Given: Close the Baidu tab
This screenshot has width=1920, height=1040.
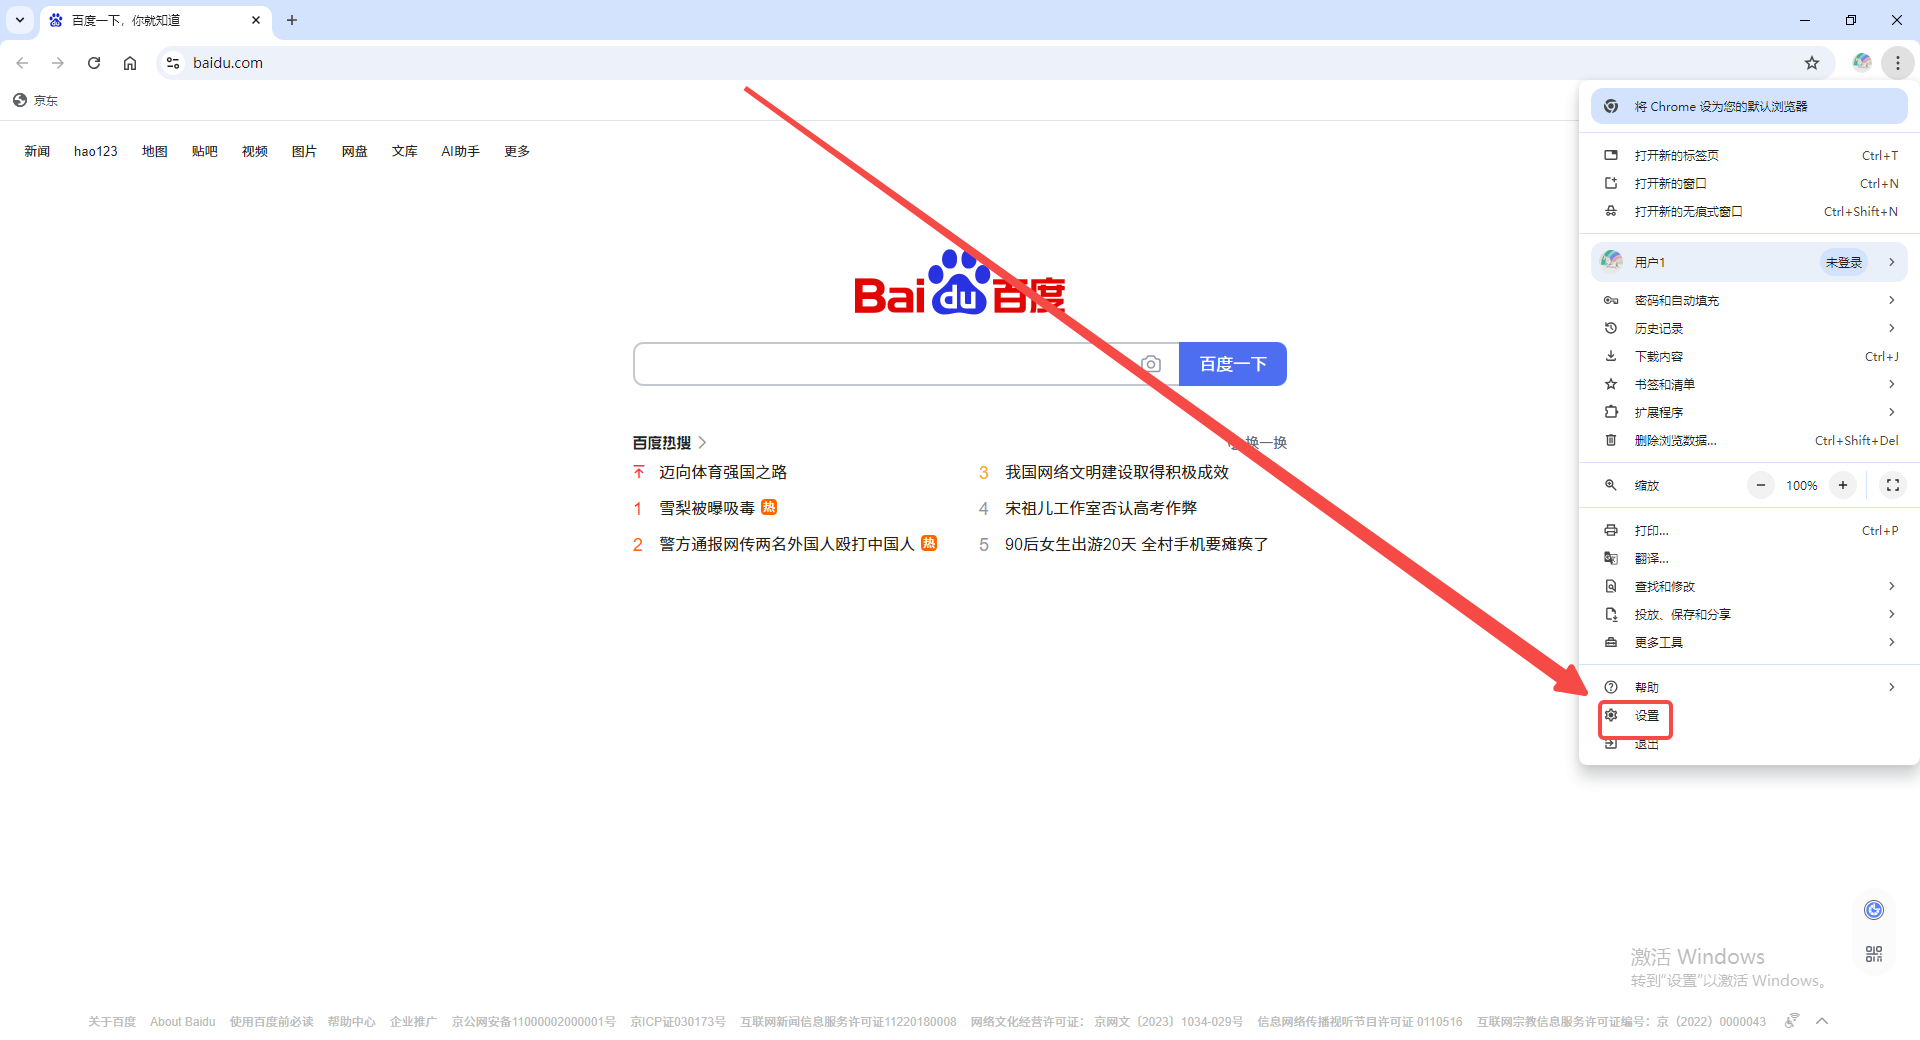Looking at the screenshot, I should pos(256,20).
